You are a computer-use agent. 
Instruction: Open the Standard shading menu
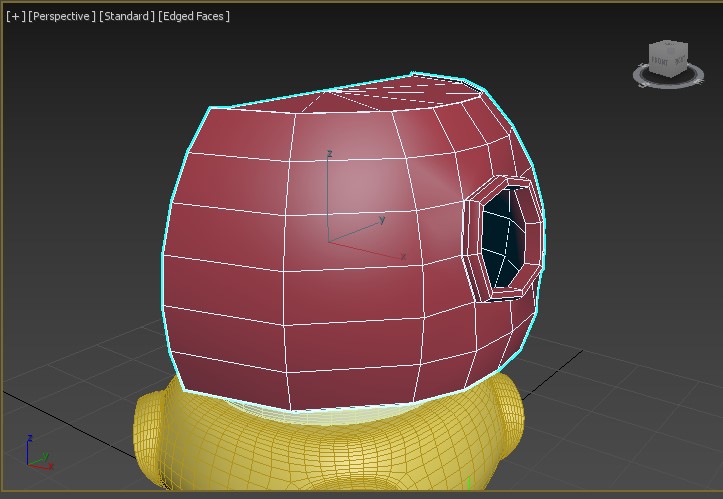click(127, 16)
